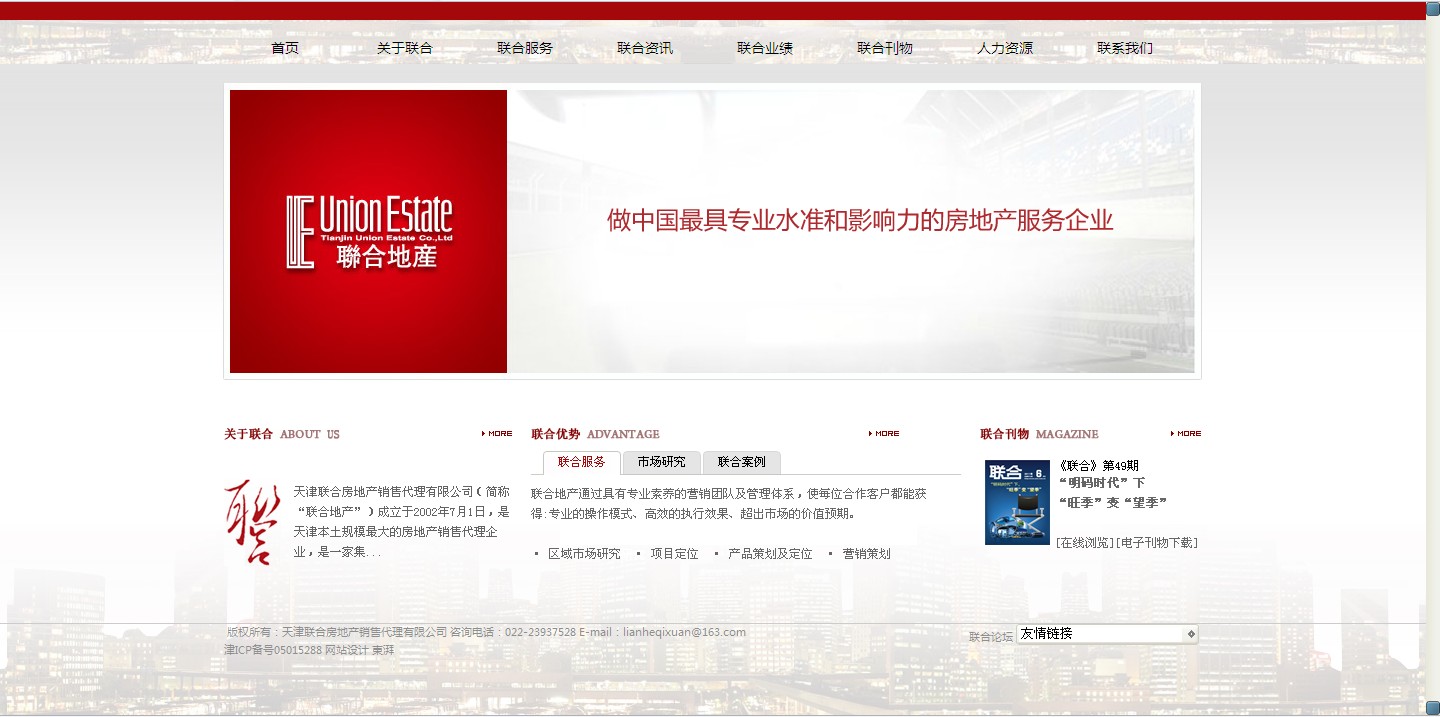Click the 联合刊物 MAGAZINE section heading

(x=1039, y=434)
